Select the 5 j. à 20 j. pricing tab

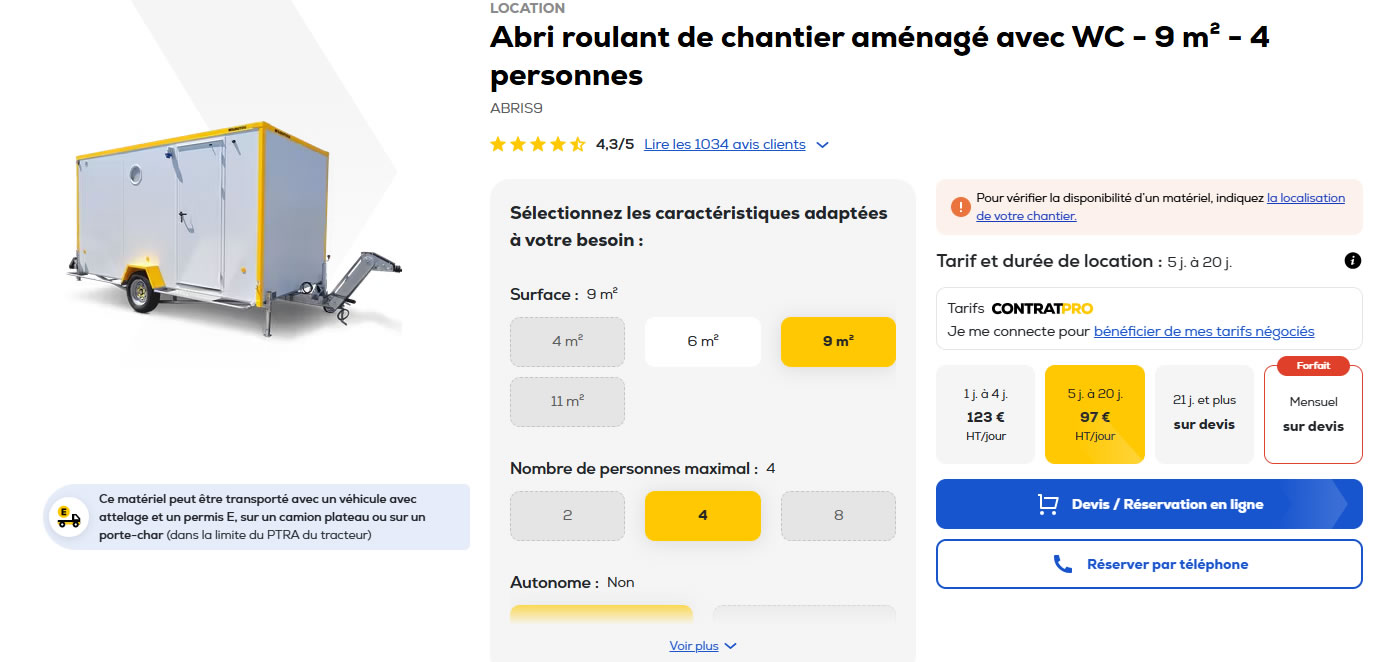click(1094, 414)
